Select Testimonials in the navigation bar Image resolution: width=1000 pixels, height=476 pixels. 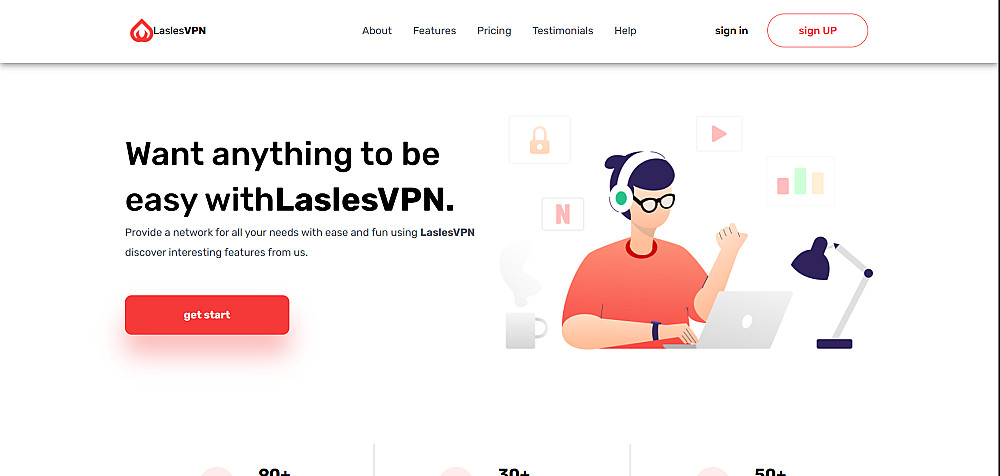[x=562, y=31]
